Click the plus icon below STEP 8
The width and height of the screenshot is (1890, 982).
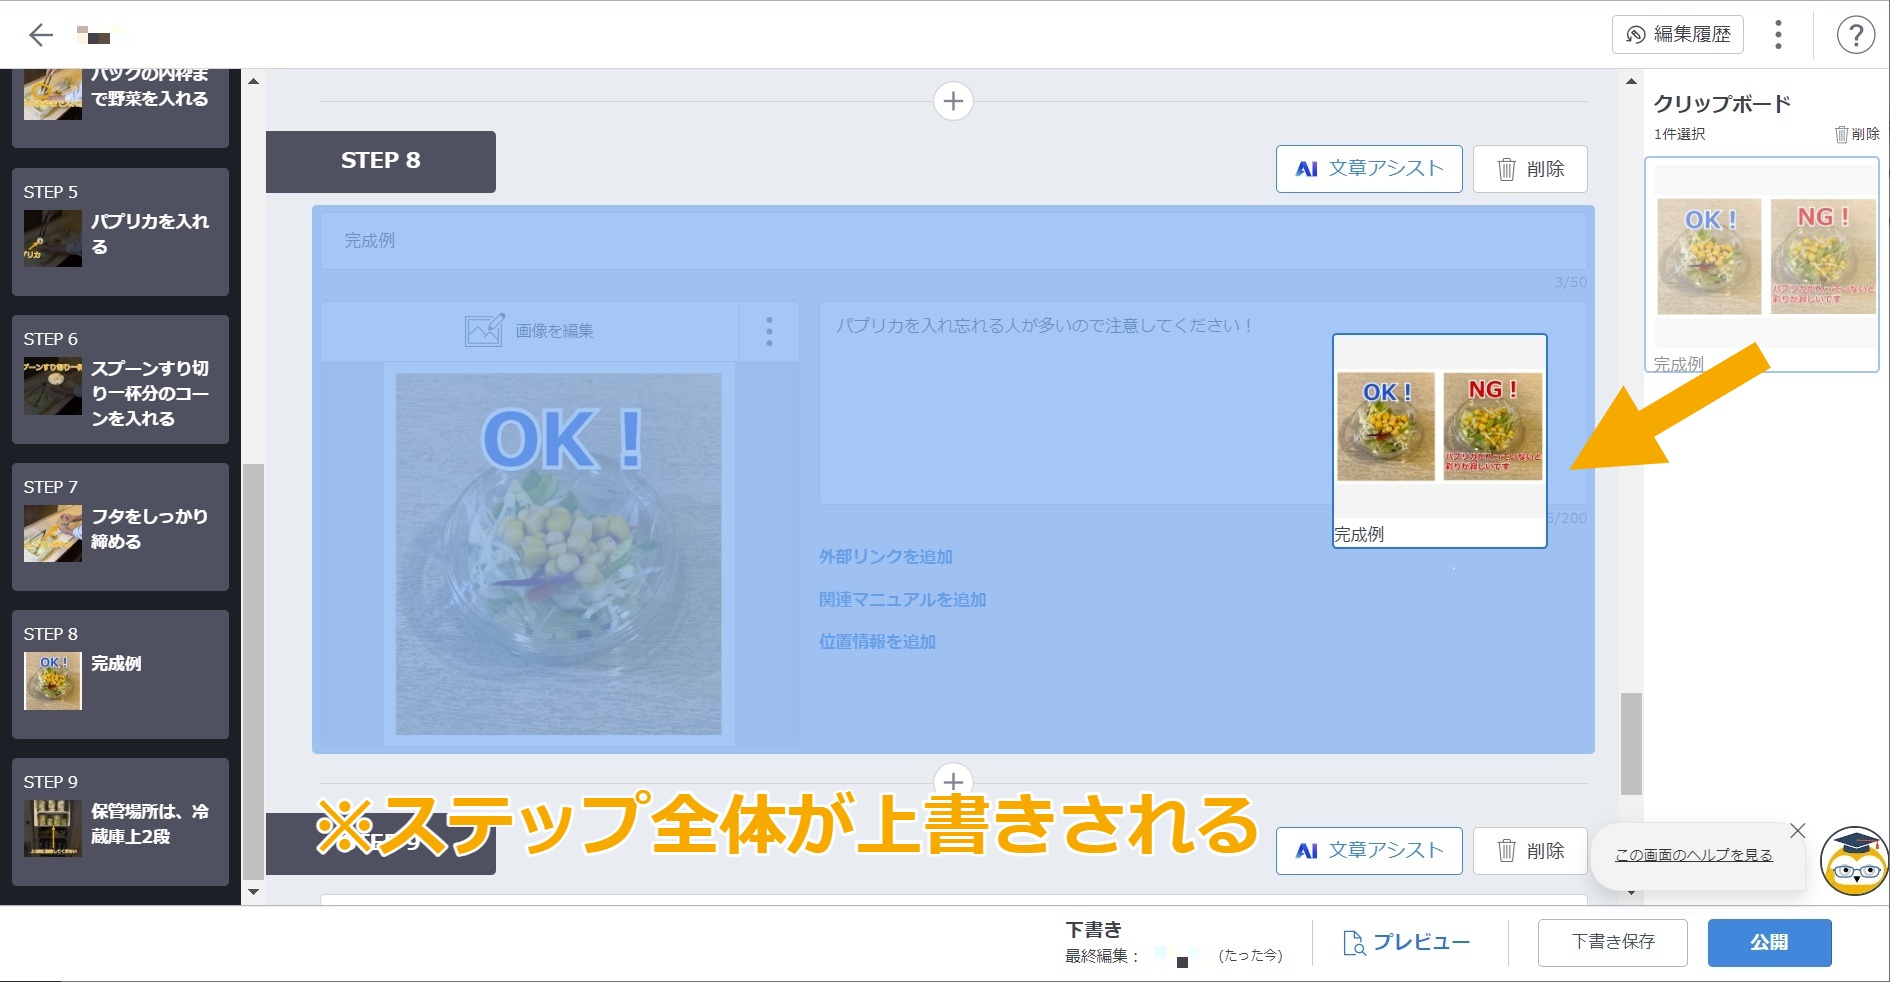(953, 780)
